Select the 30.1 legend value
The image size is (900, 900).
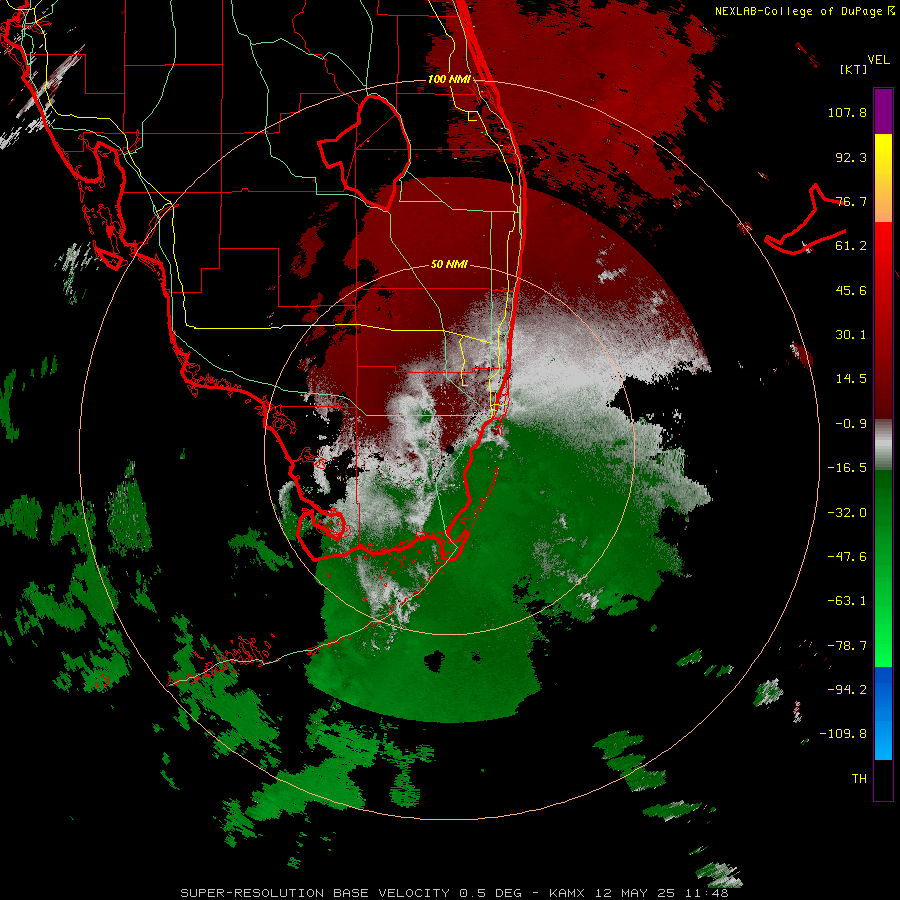[x=851, y=335]
